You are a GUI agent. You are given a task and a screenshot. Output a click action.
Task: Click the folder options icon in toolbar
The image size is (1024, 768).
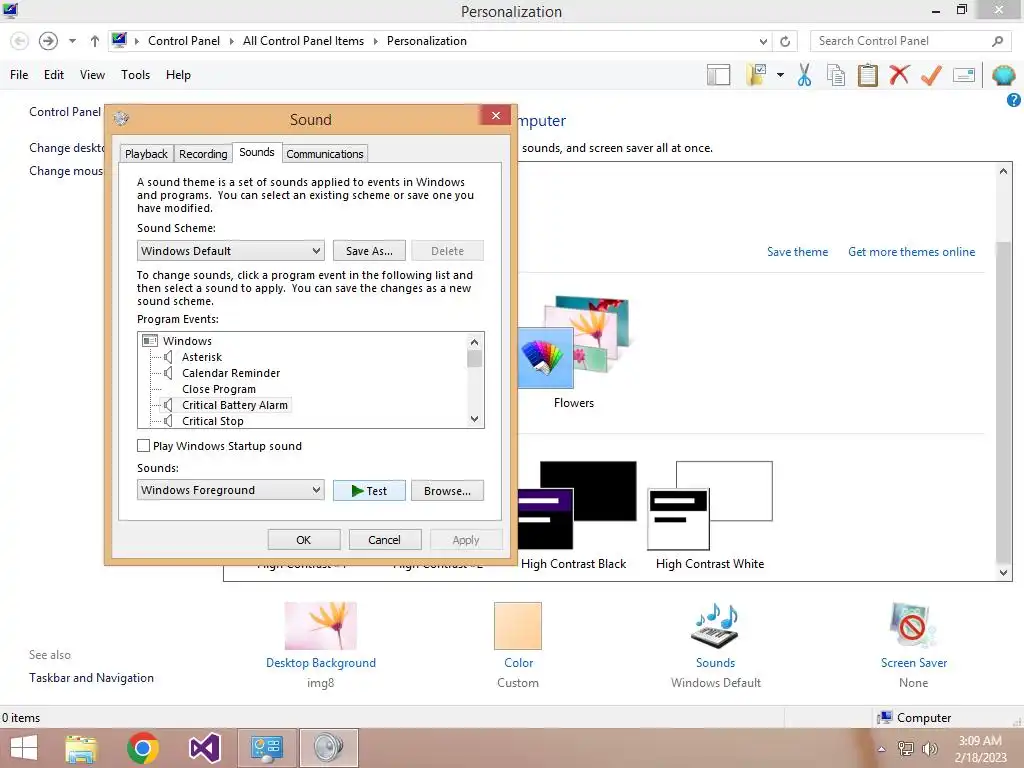pos(757,75)
